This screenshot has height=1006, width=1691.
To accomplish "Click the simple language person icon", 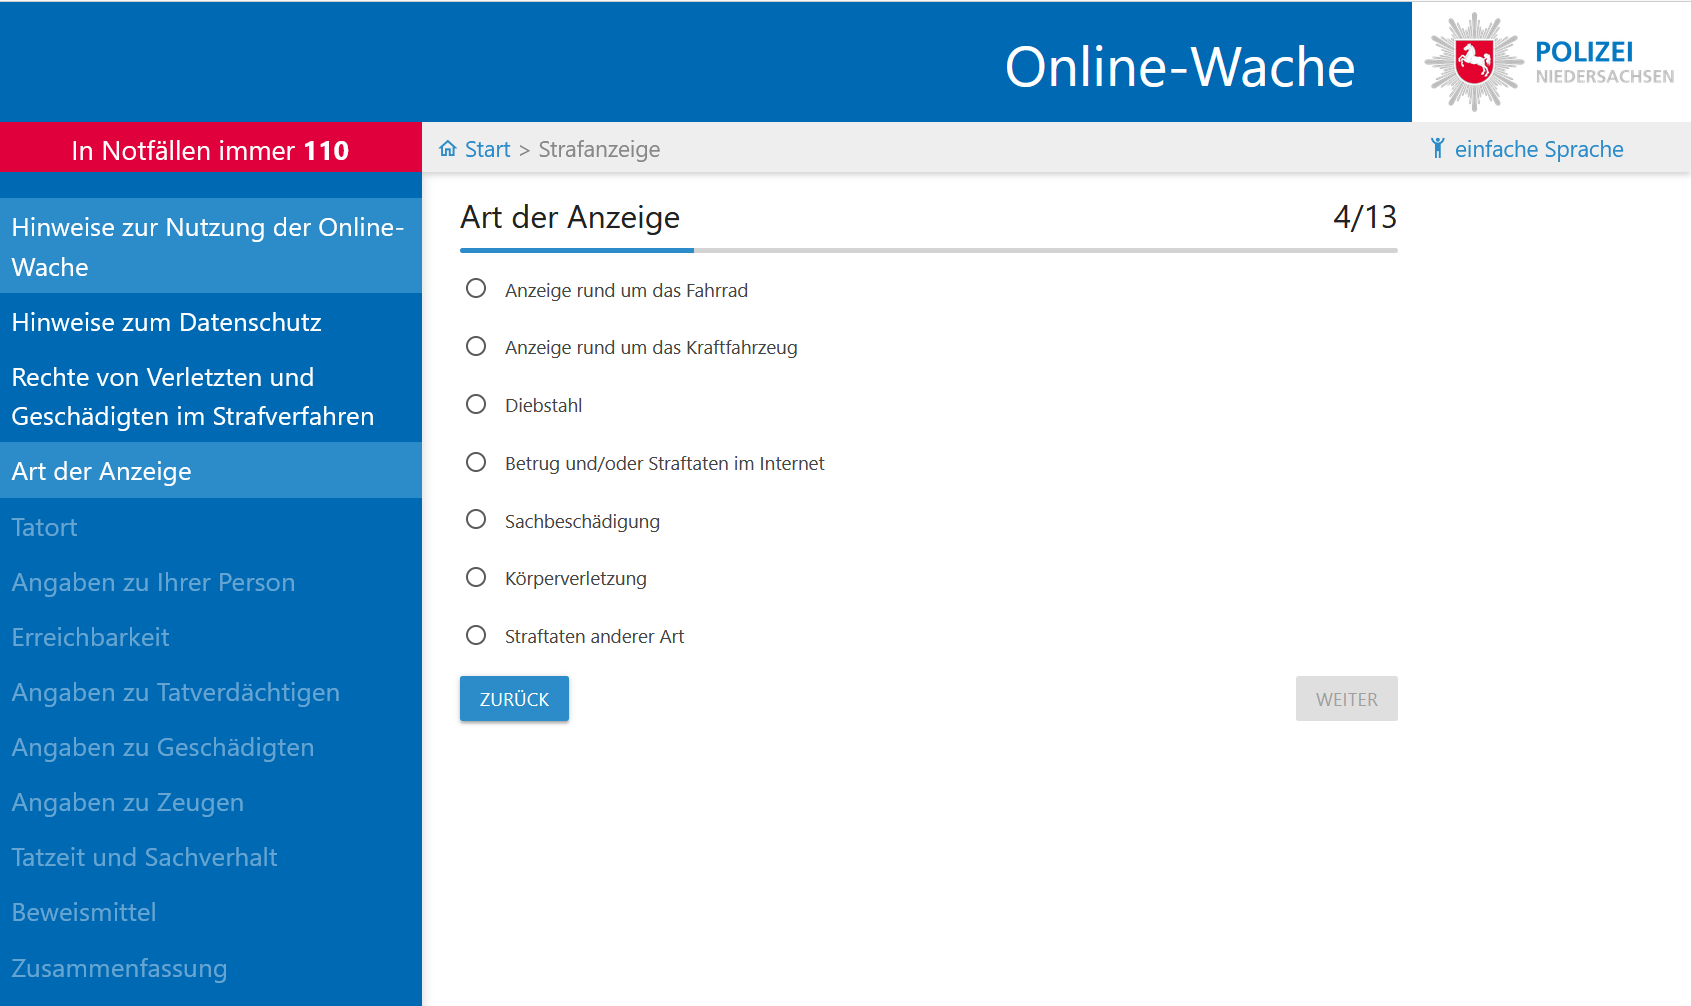I will (x=1438, y=148).
